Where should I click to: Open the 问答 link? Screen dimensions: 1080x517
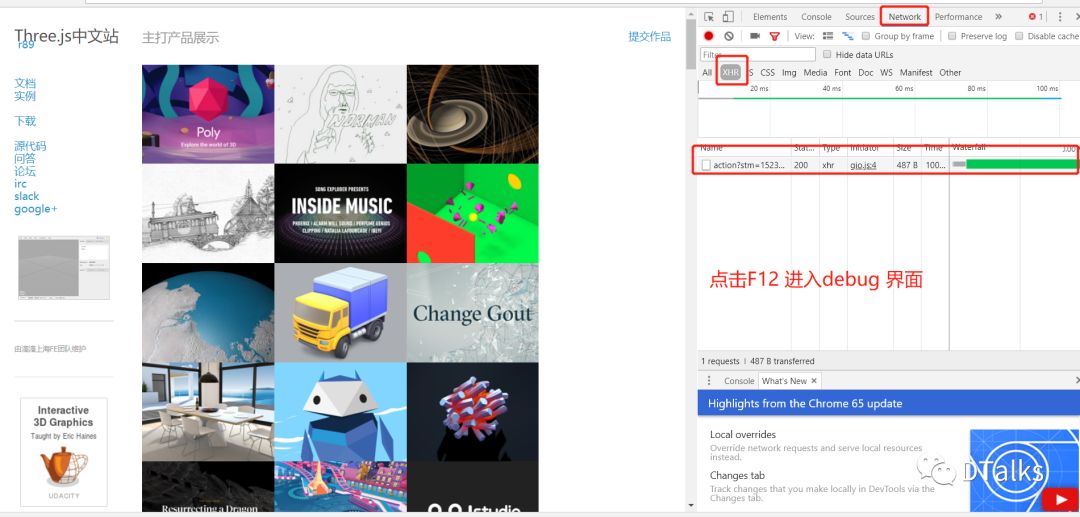click(x=25, y=159)
